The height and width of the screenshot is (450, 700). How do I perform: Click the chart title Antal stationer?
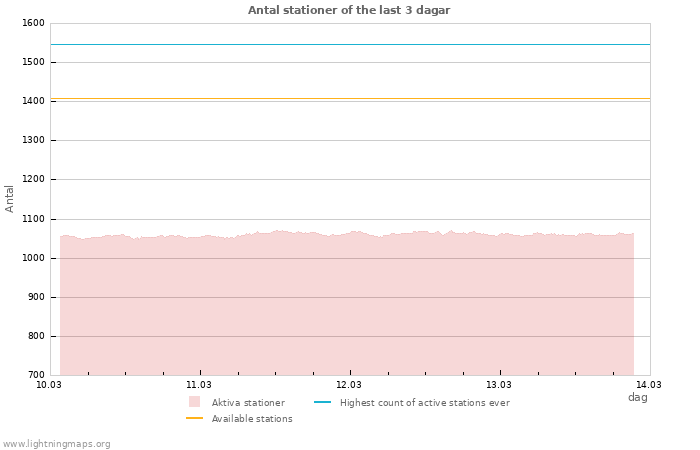[349, 10]
